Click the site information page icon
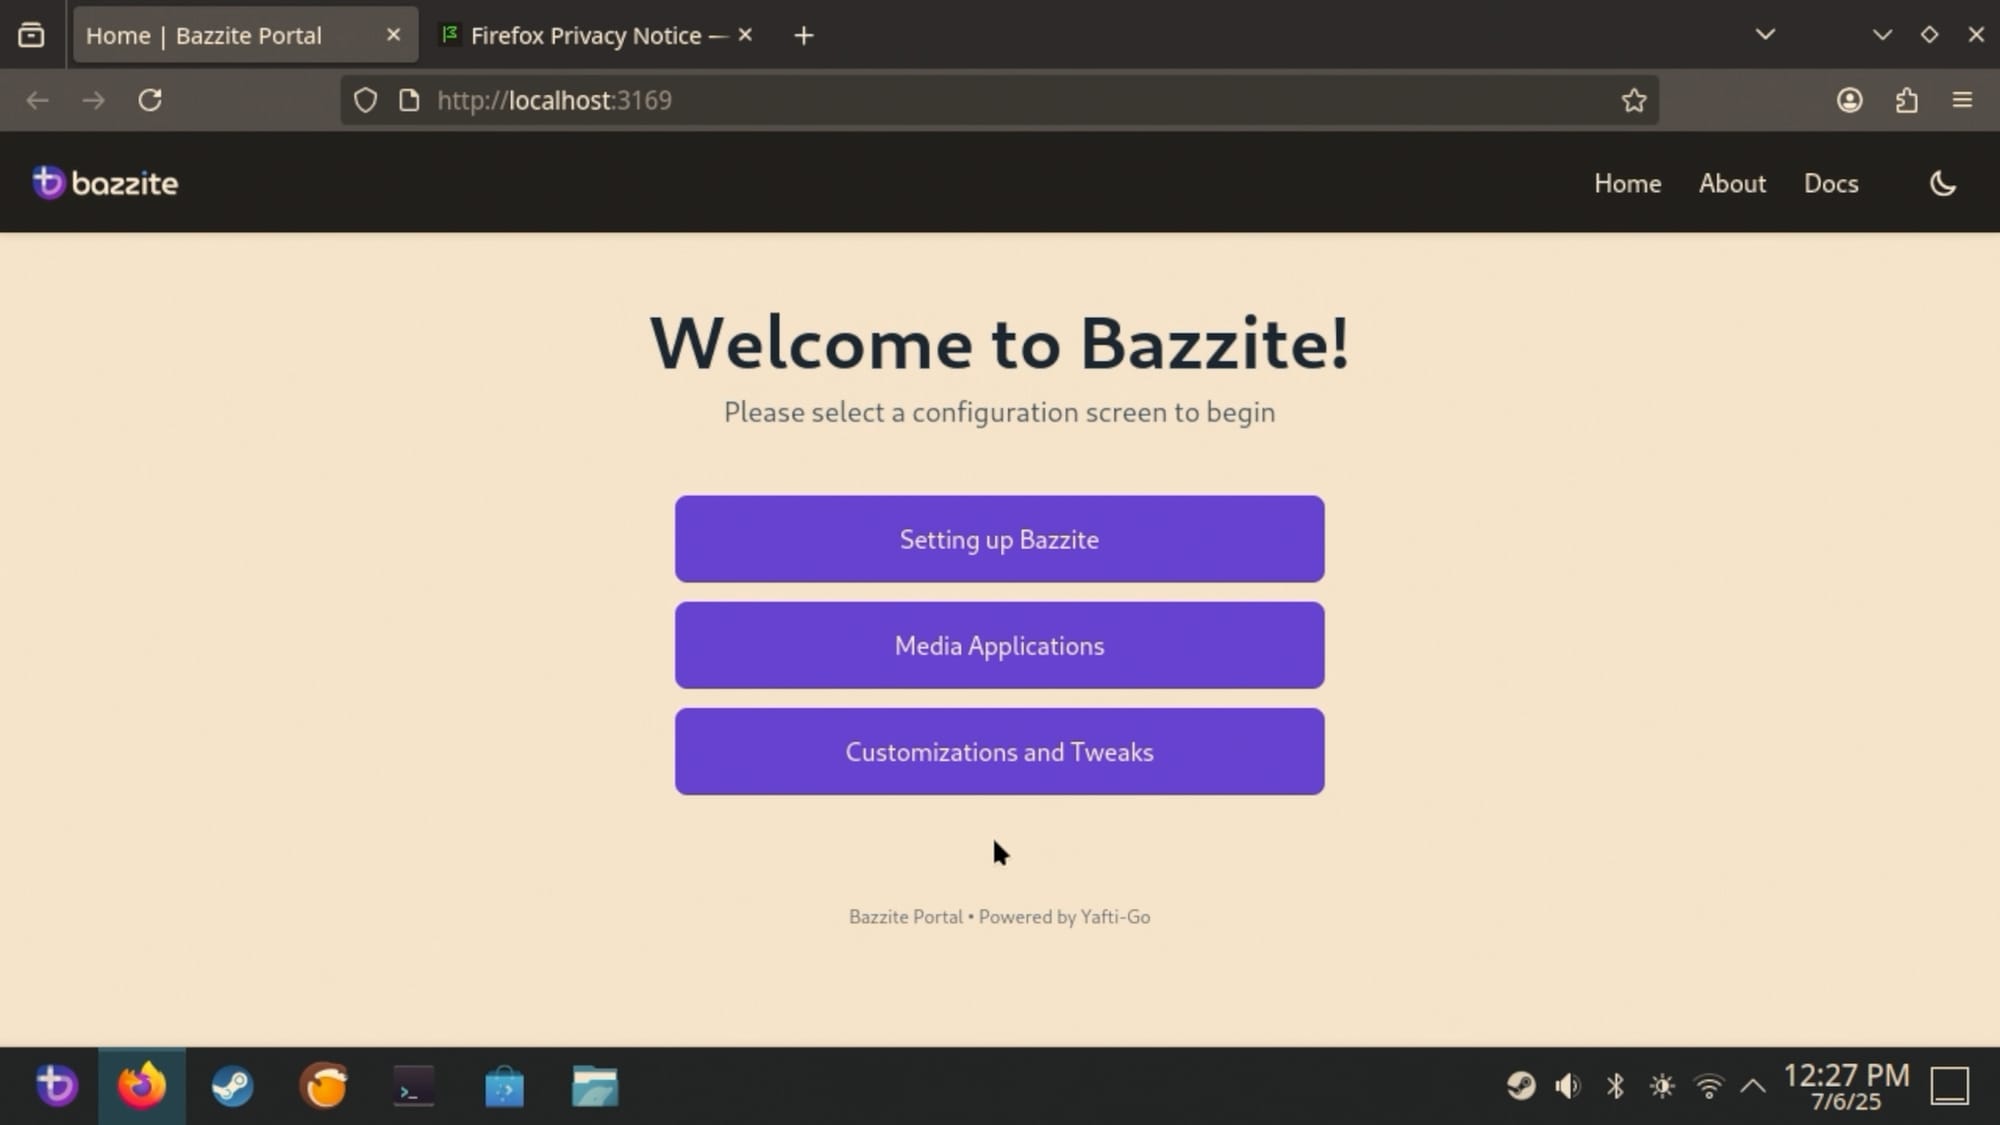The width and height of the screenshot is (2000, 1125). coord(408,100)
